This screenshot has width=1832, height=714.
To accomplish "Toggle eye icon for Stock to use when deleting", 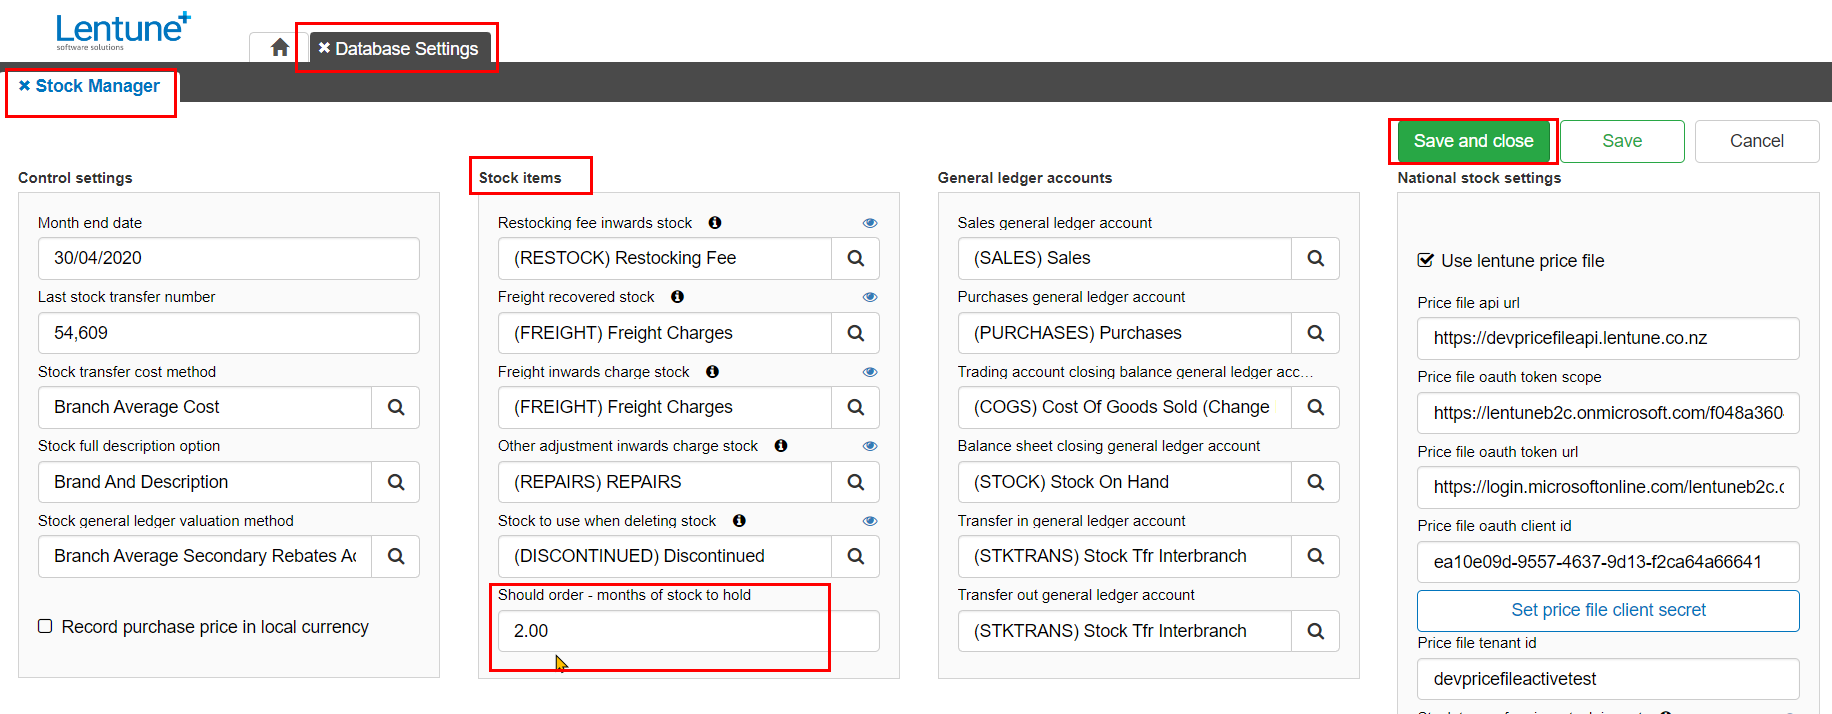I will (870, 521).
